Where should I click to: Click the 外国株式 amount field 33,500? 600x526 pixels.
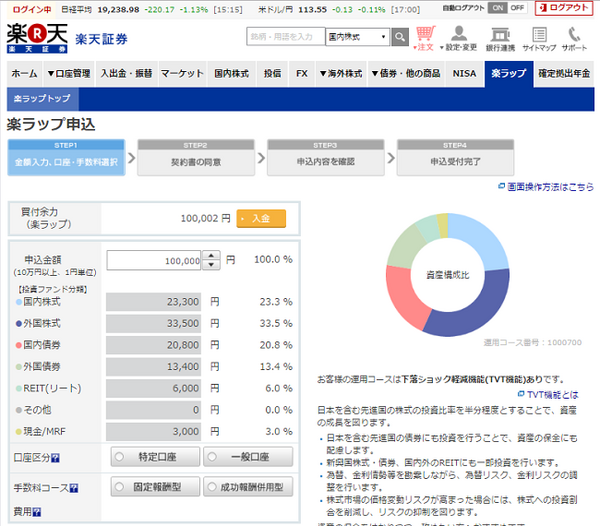coord(153,324)
